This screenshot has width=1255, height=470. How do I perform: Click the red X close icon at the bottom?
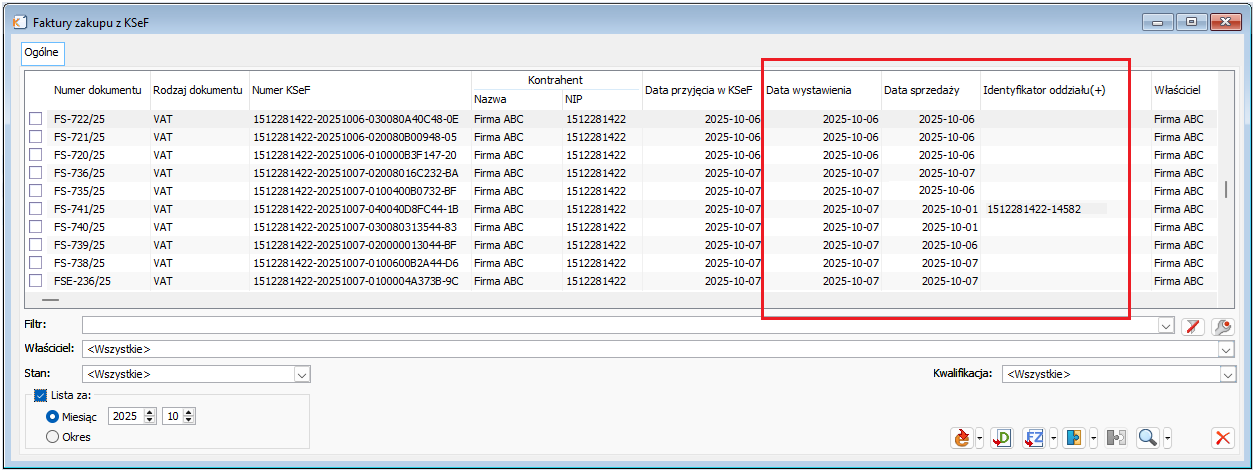tap(1223, 438)
